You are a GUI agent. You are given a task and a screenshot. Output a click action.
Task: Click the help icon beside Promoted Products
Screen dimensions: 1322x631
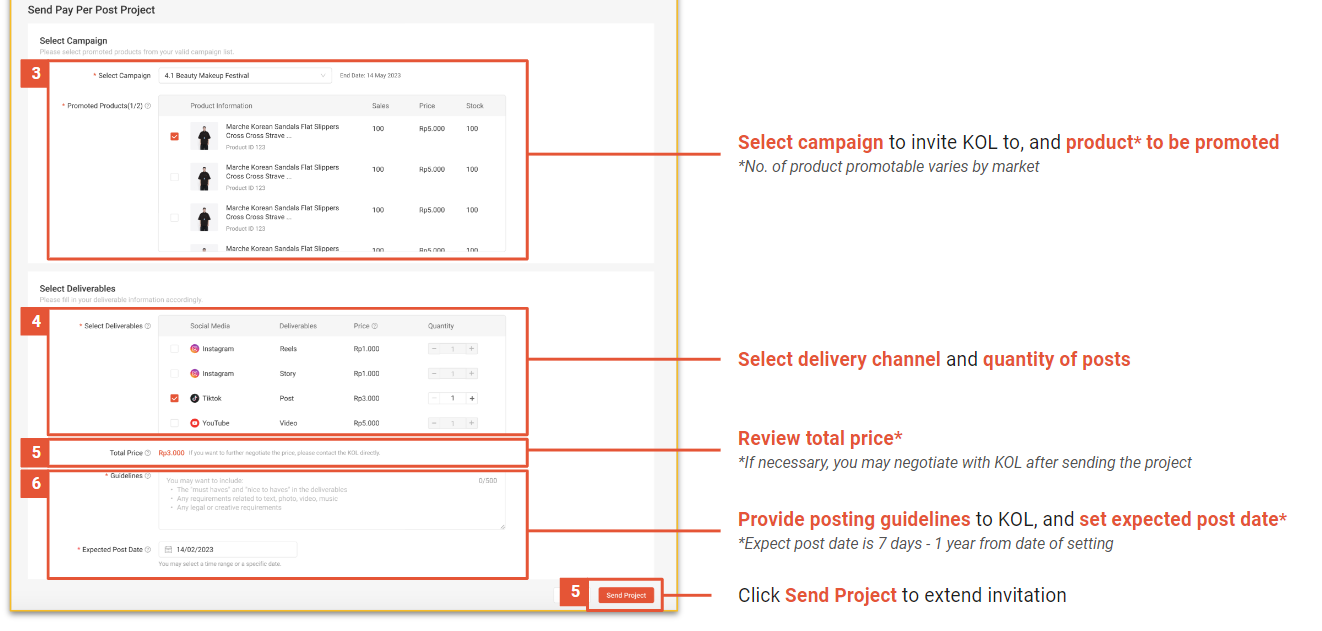point(149,105)
